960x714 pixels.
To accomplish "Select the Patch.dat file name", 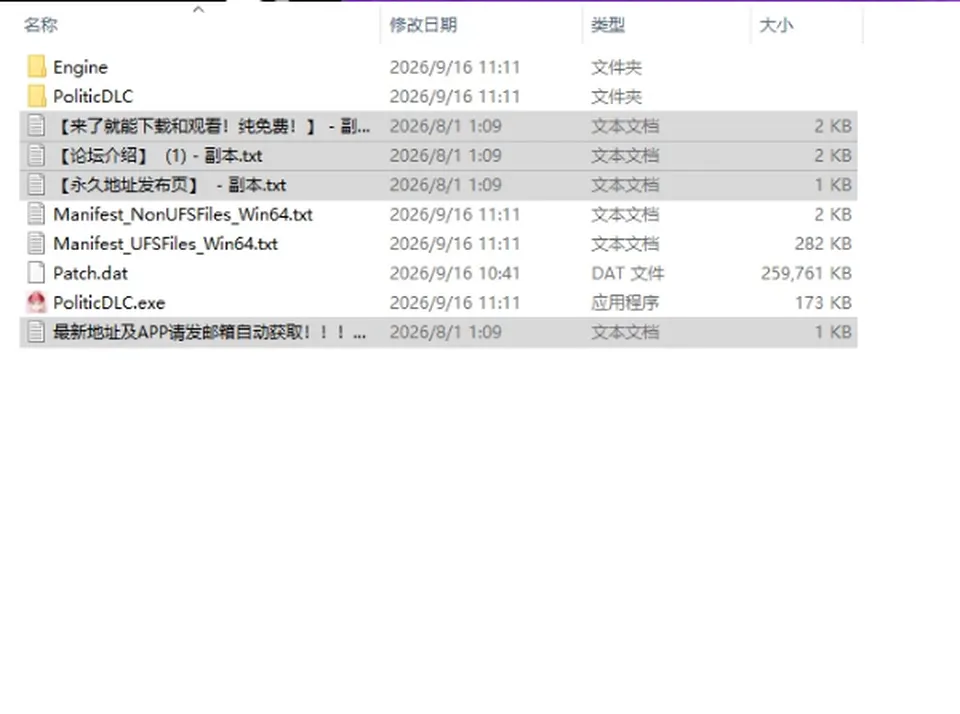I will 91,273.
